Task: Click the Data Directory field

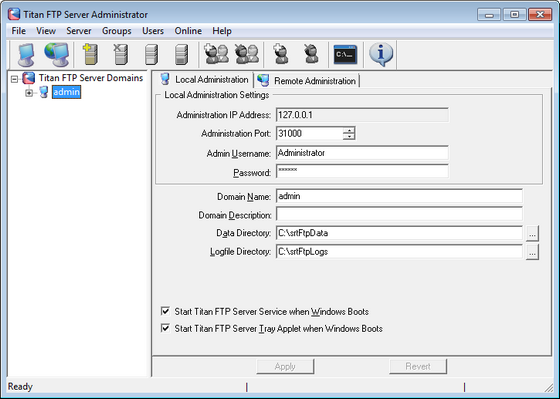Action: pyautogui.click(x=399, y=233)
